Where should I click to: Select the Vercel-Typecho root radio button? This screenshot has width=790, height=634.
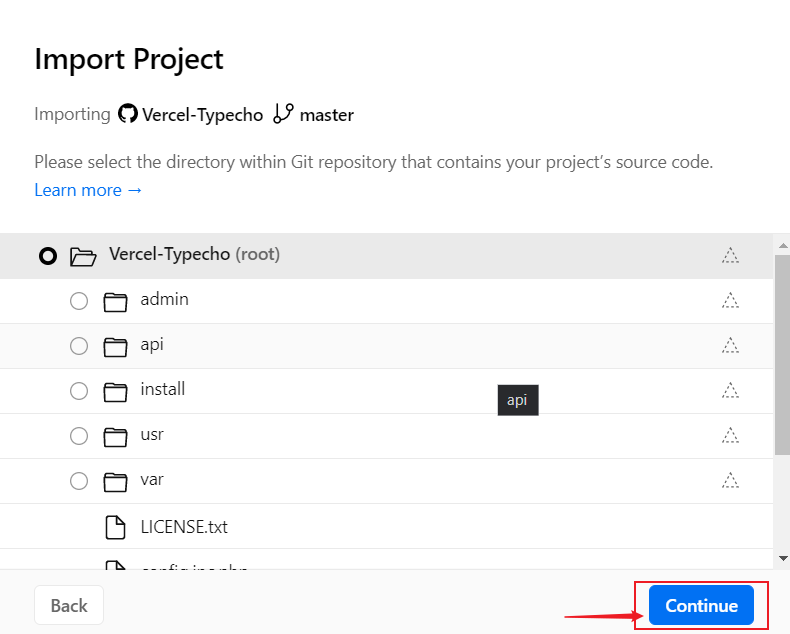(x=47, y=256)
